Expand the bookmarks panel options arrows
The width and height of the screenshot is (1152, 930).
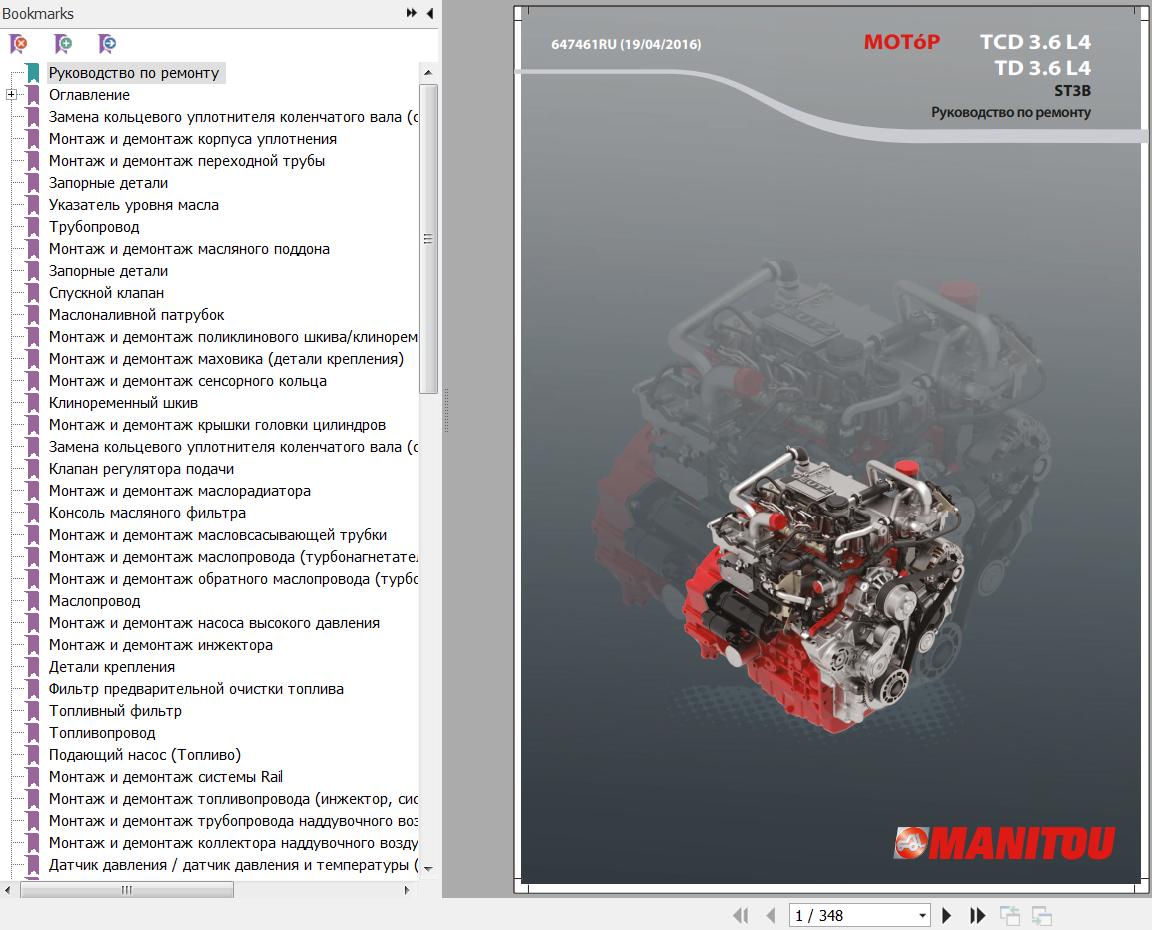click(x=411, y=13)
